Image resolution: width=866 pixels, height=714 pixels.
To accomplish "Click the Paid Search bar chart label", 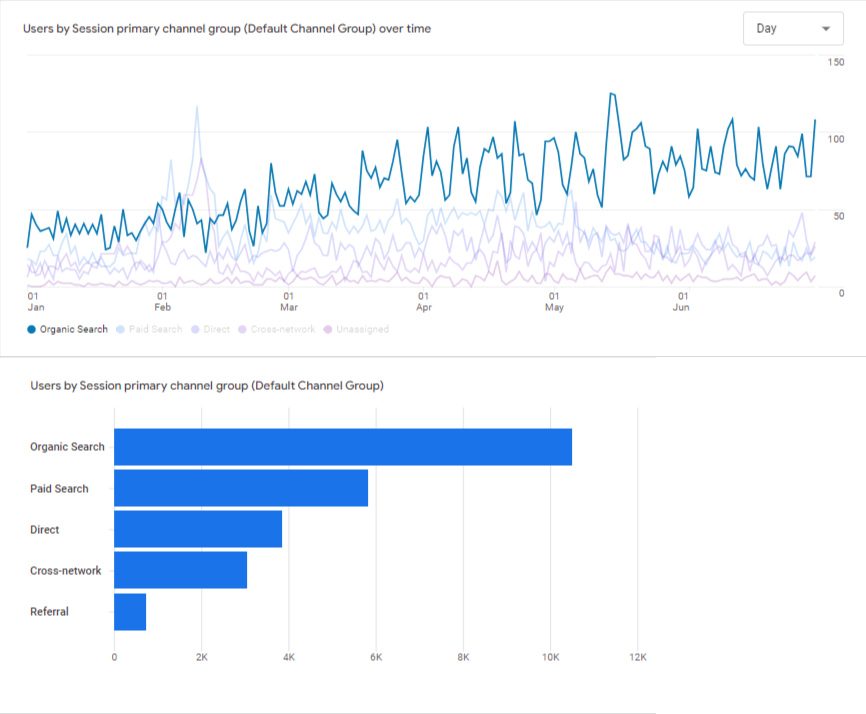I will point(59,489).
